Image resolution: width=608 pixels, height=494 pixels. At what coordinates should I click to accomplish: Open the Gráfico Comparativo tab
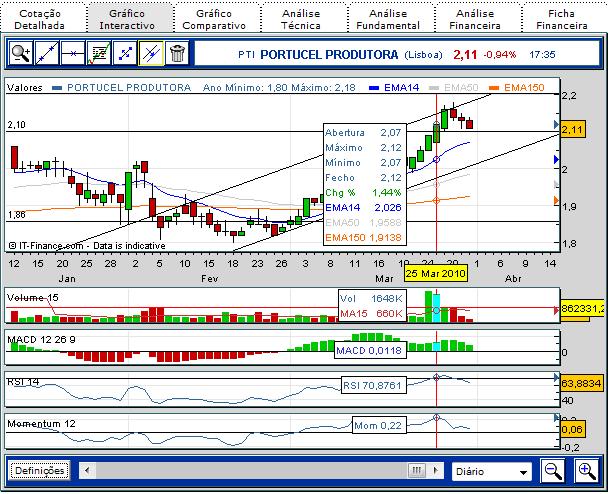[x=214, y=19]
